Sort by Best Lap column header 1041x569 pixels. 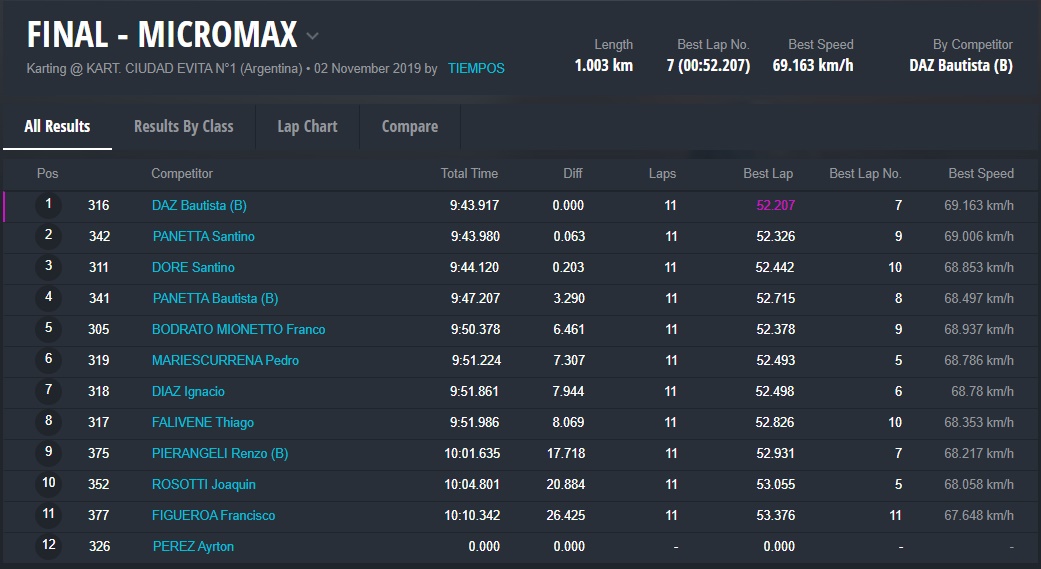(767, 174)
